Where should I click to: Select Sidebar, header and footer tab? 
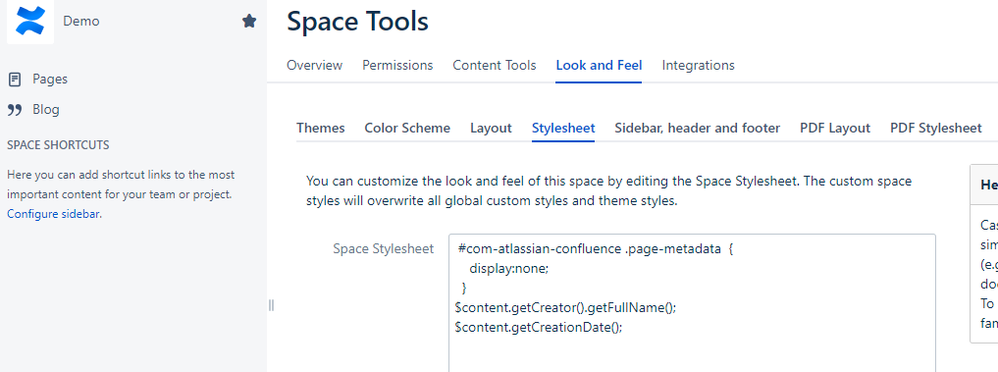click(698, 128)
